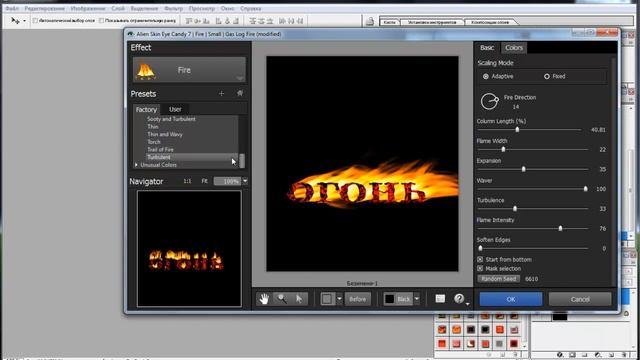Screen dimensions: 640x360
Task: Click Create adjustment layer icon in Layers panel
Action: click(x=598, y=355)
